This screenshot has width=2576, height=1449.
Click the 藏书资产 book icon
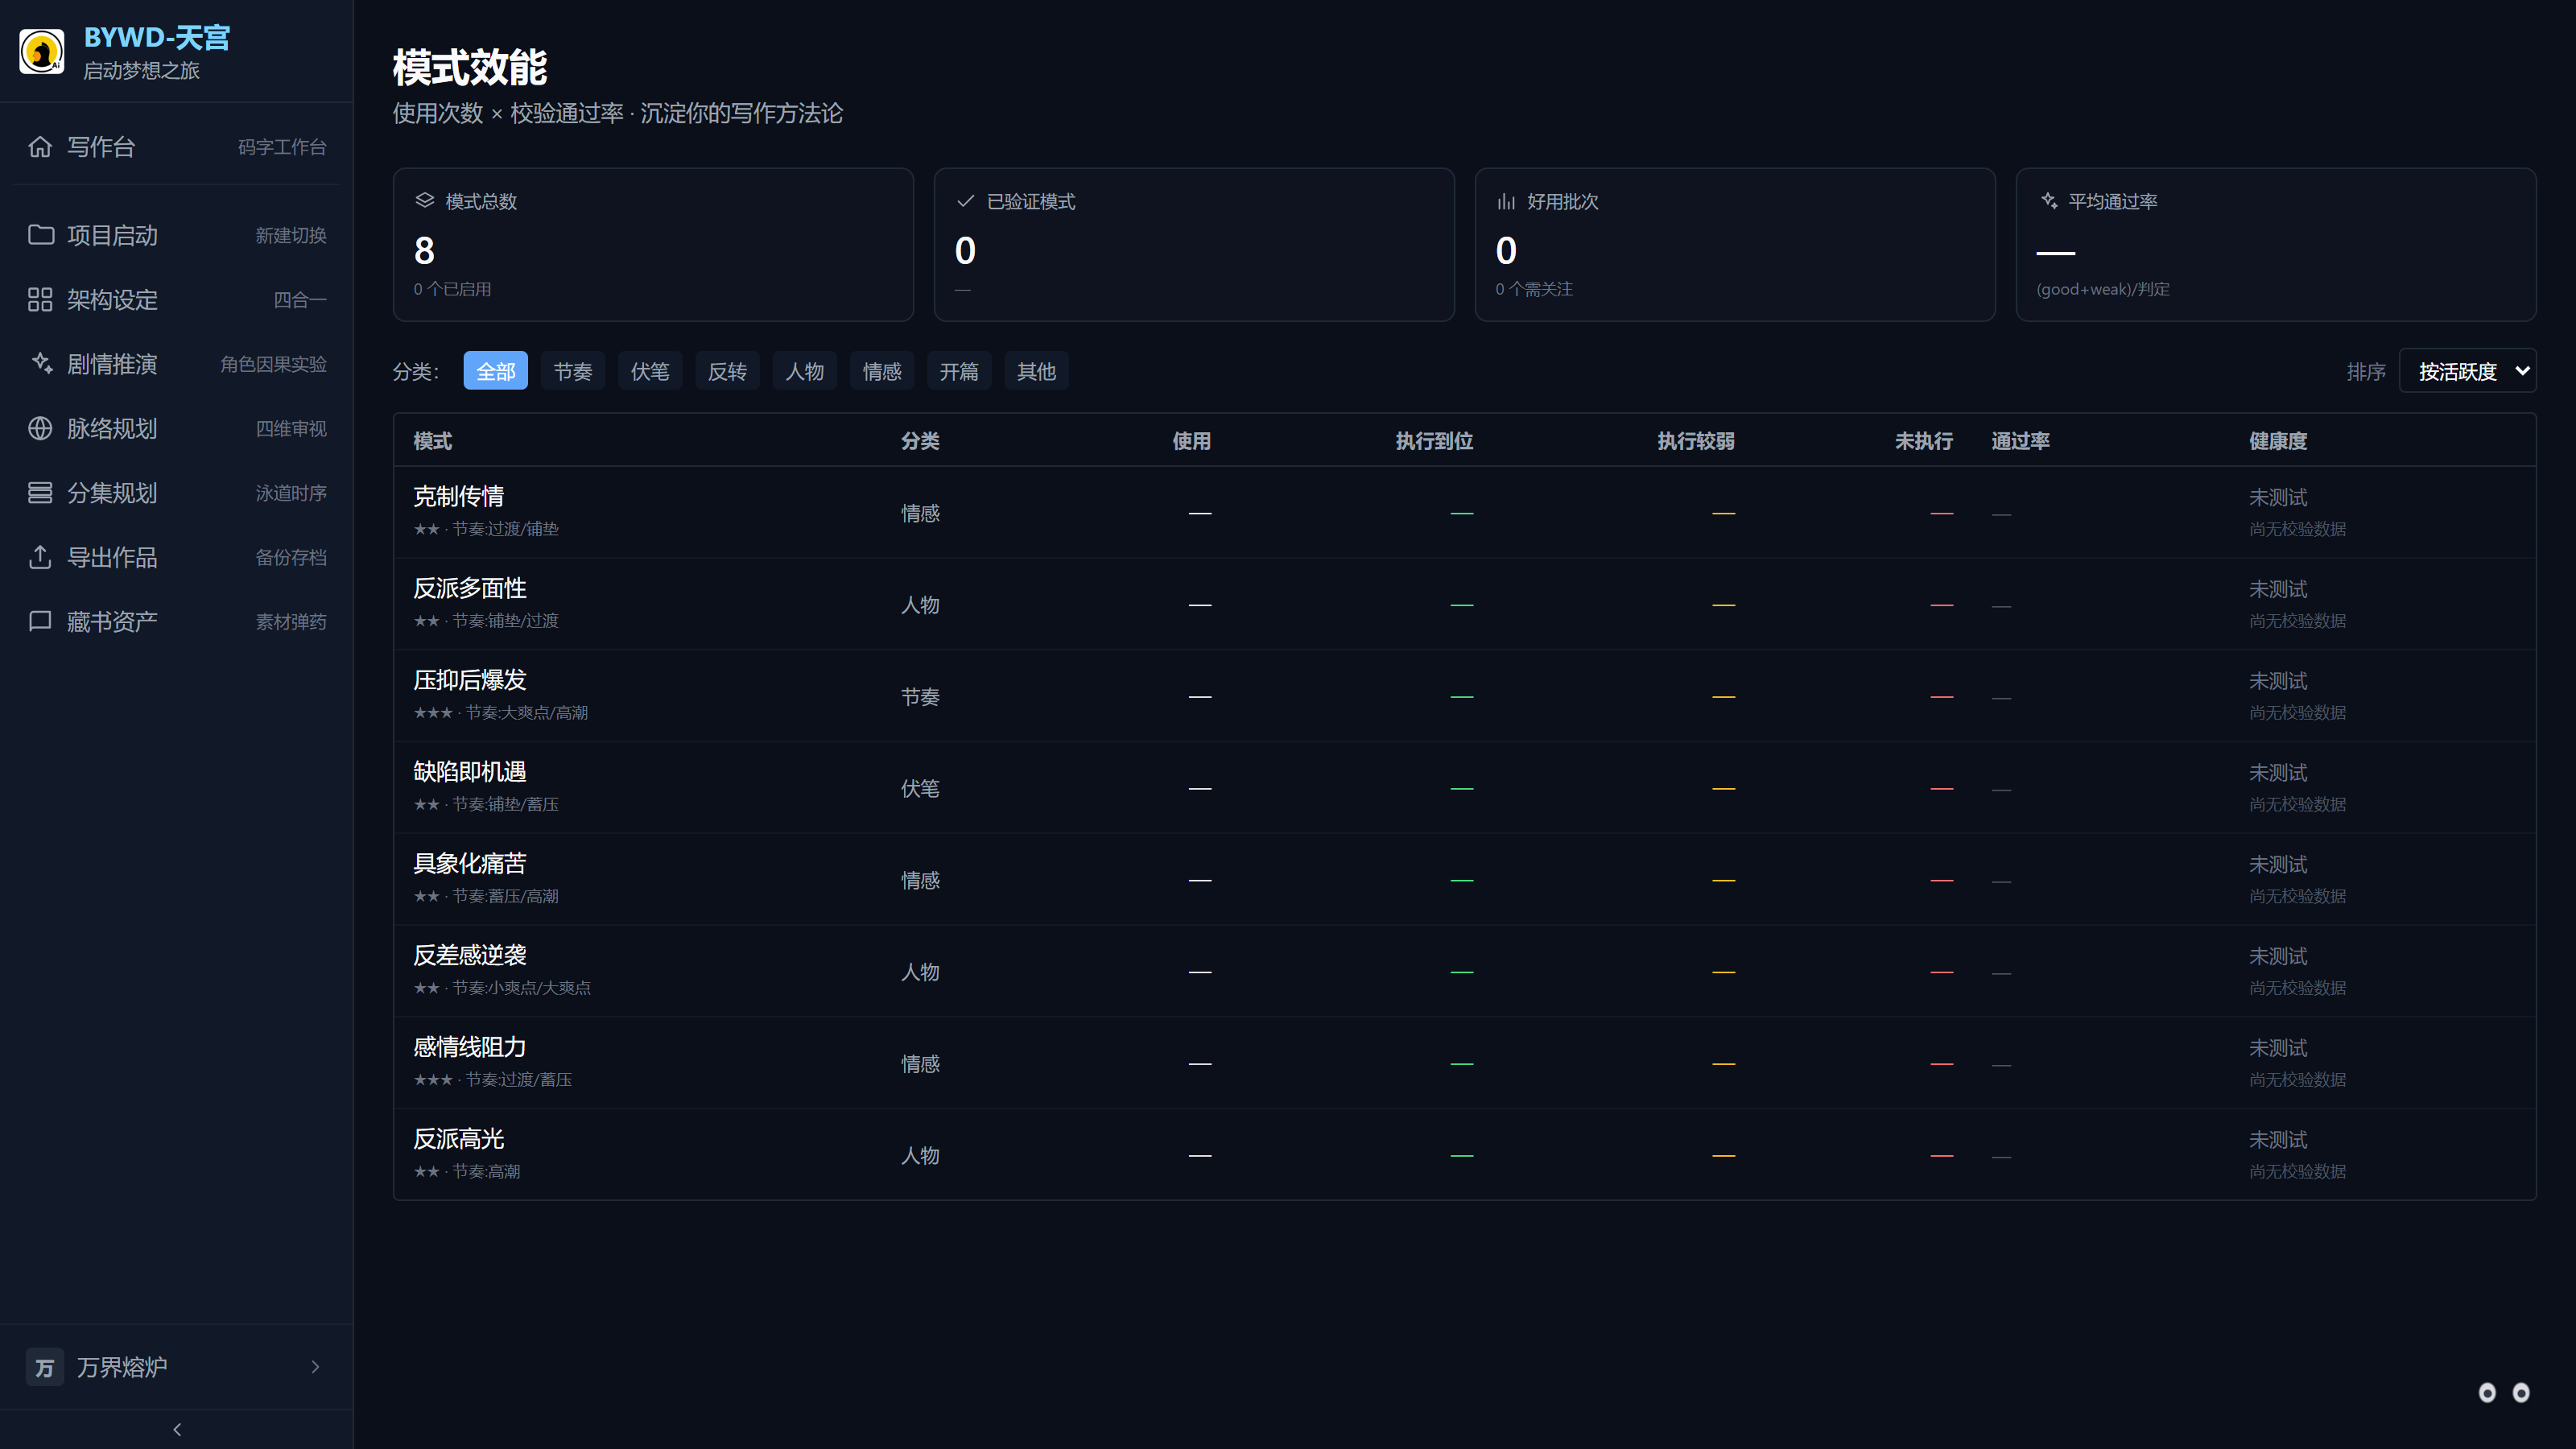point(40,621)
